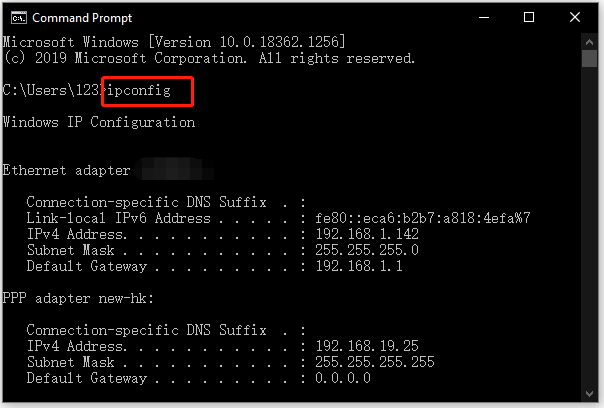Click the Ethernet adapter heading
Image resolution: width=604 pixels, height=408 pixels.
(x=66, y=170)
